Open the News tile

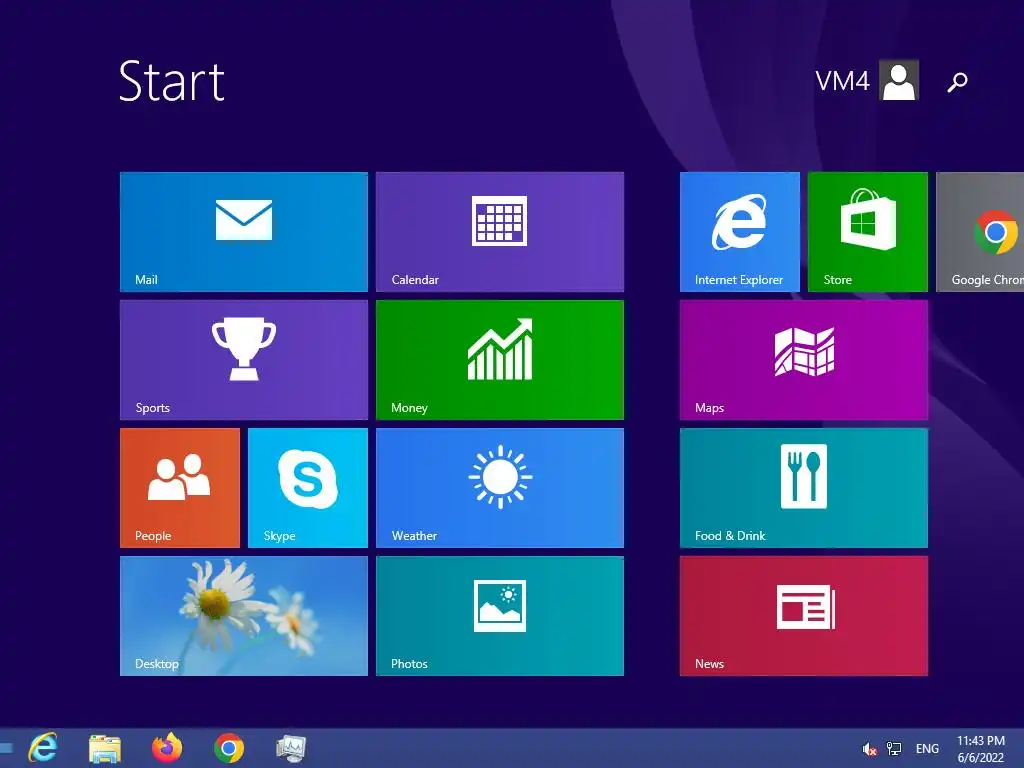(803, 616)
